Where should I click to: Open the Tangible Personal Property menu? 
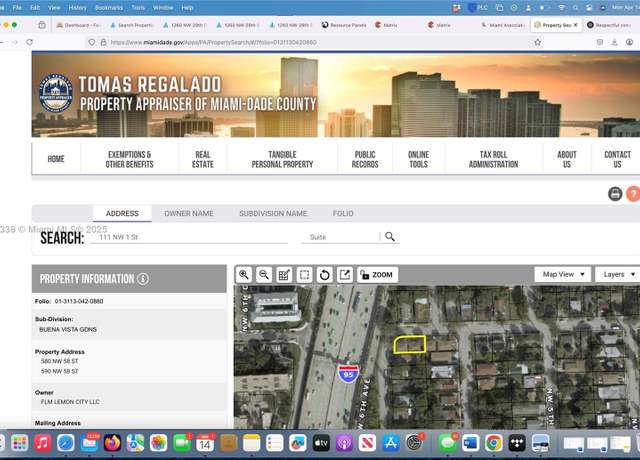pos(282,159)
